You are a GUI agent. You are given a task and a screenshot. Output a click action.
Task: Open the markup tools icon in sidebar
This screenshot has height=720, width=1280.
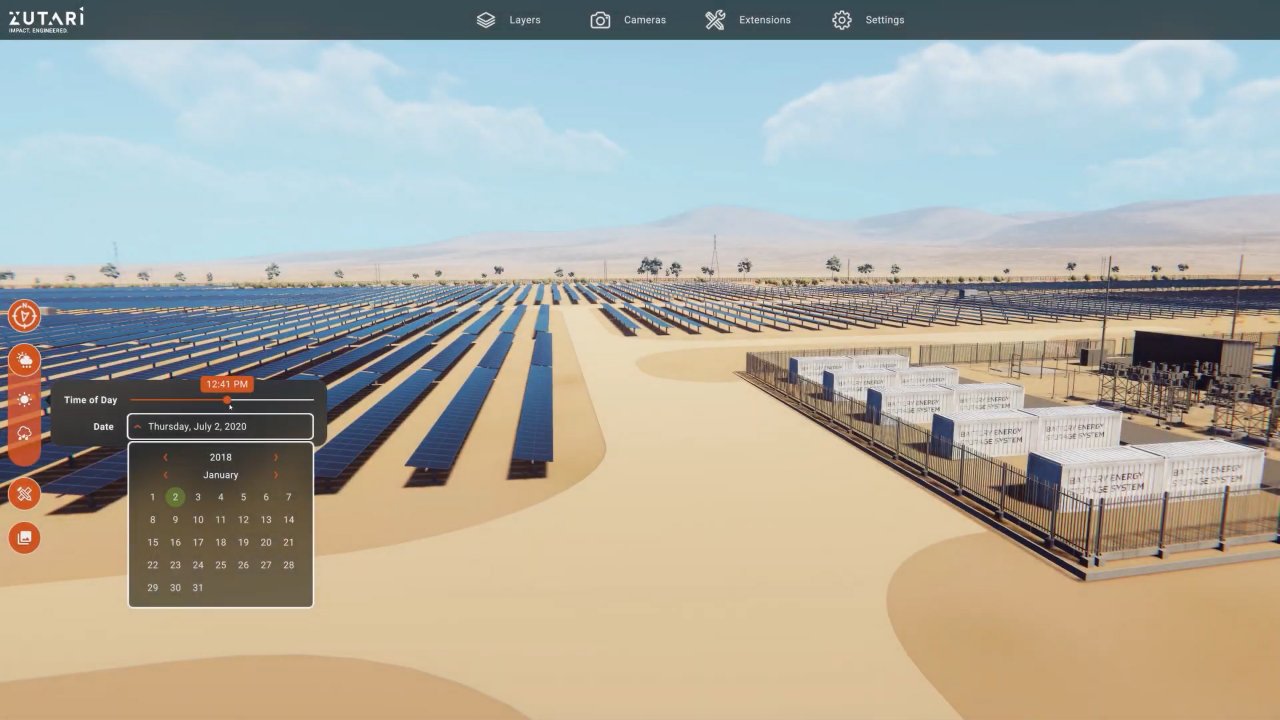pyautogui.click(x=24, y=494)
